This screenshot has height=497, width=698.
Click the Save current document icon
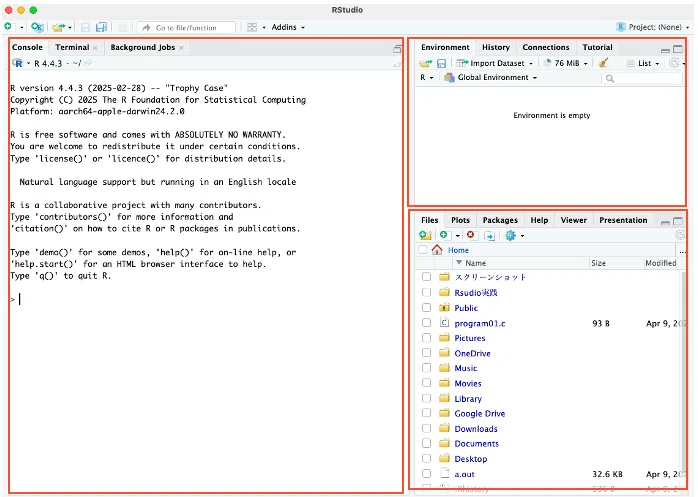pos(85,28)
